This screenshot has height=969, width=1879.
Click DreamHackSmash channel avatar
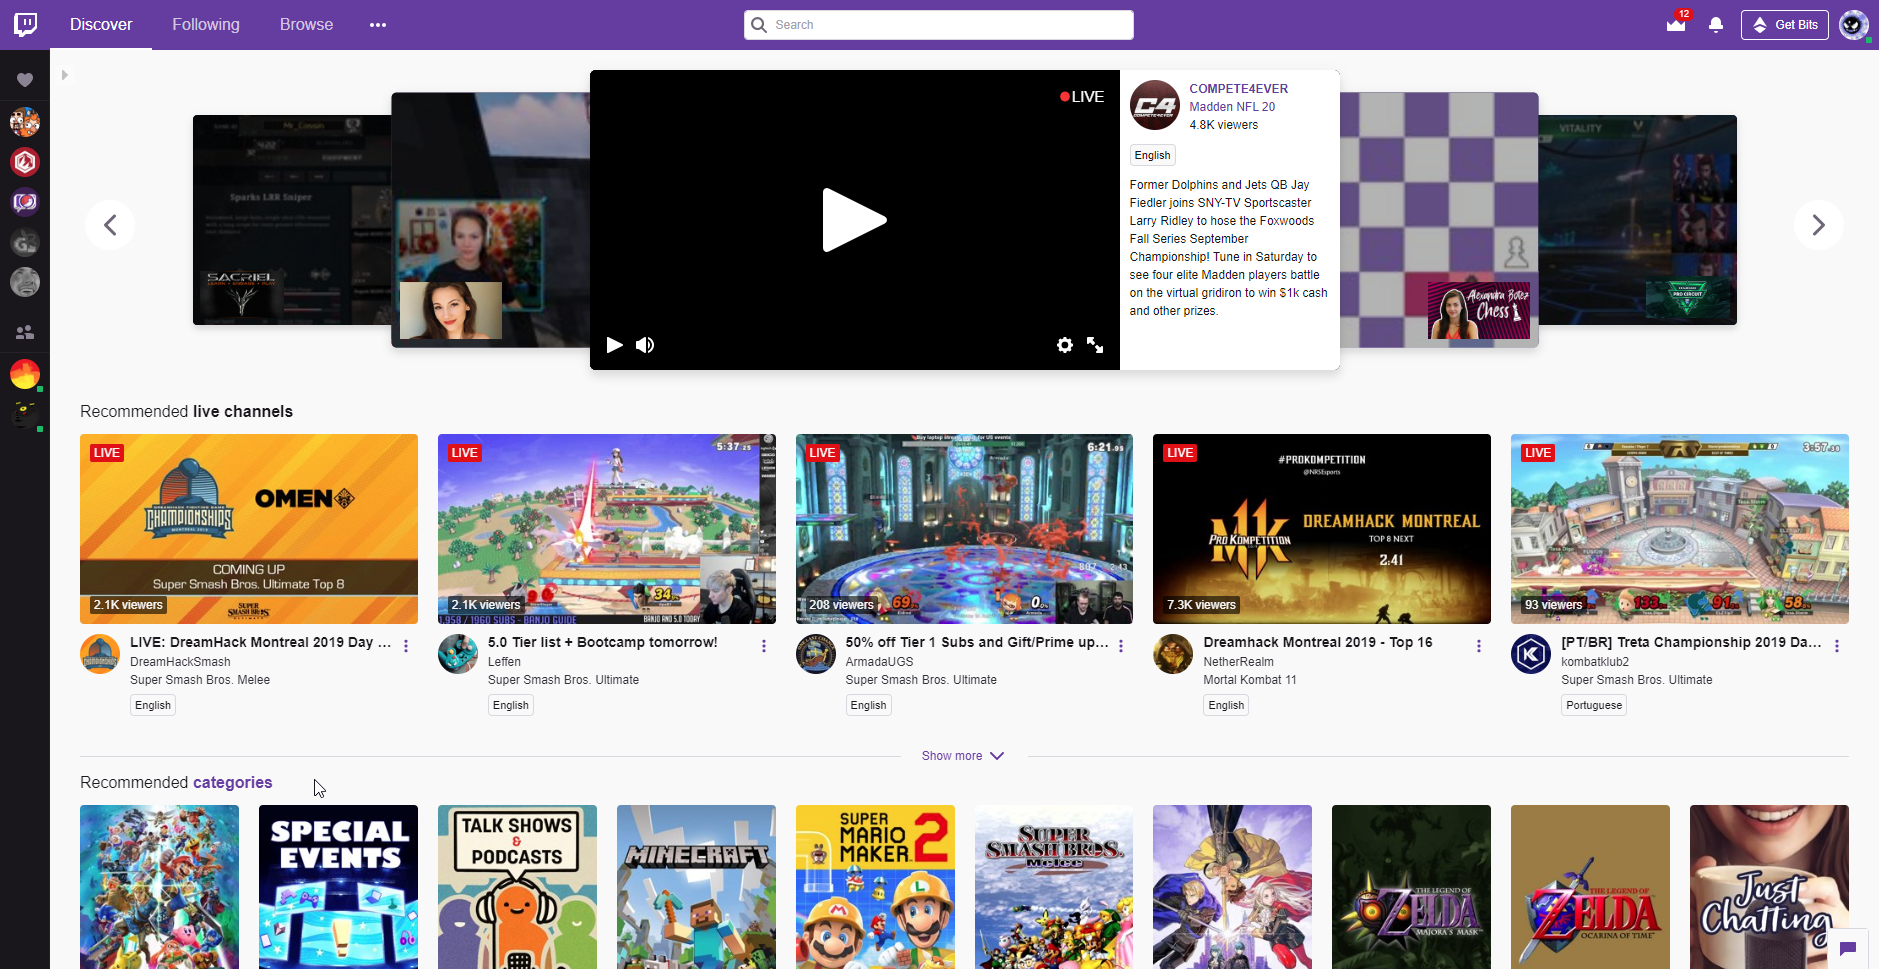(100, 654)
